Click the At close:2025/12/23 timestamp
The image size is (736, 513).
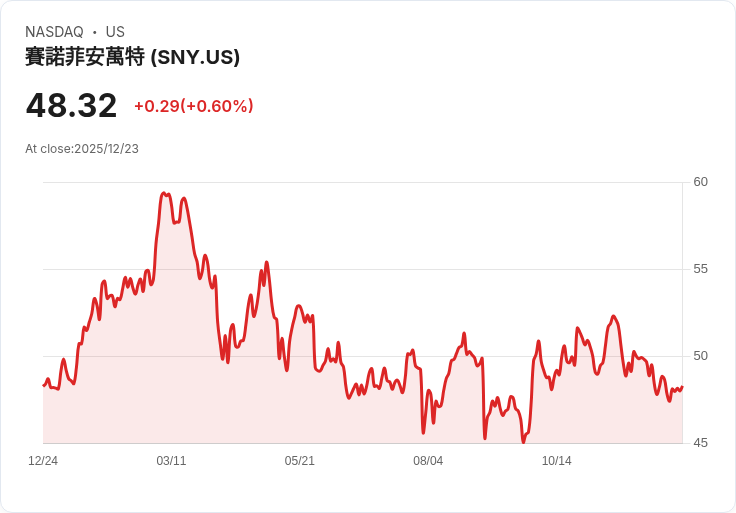(82, 149)
